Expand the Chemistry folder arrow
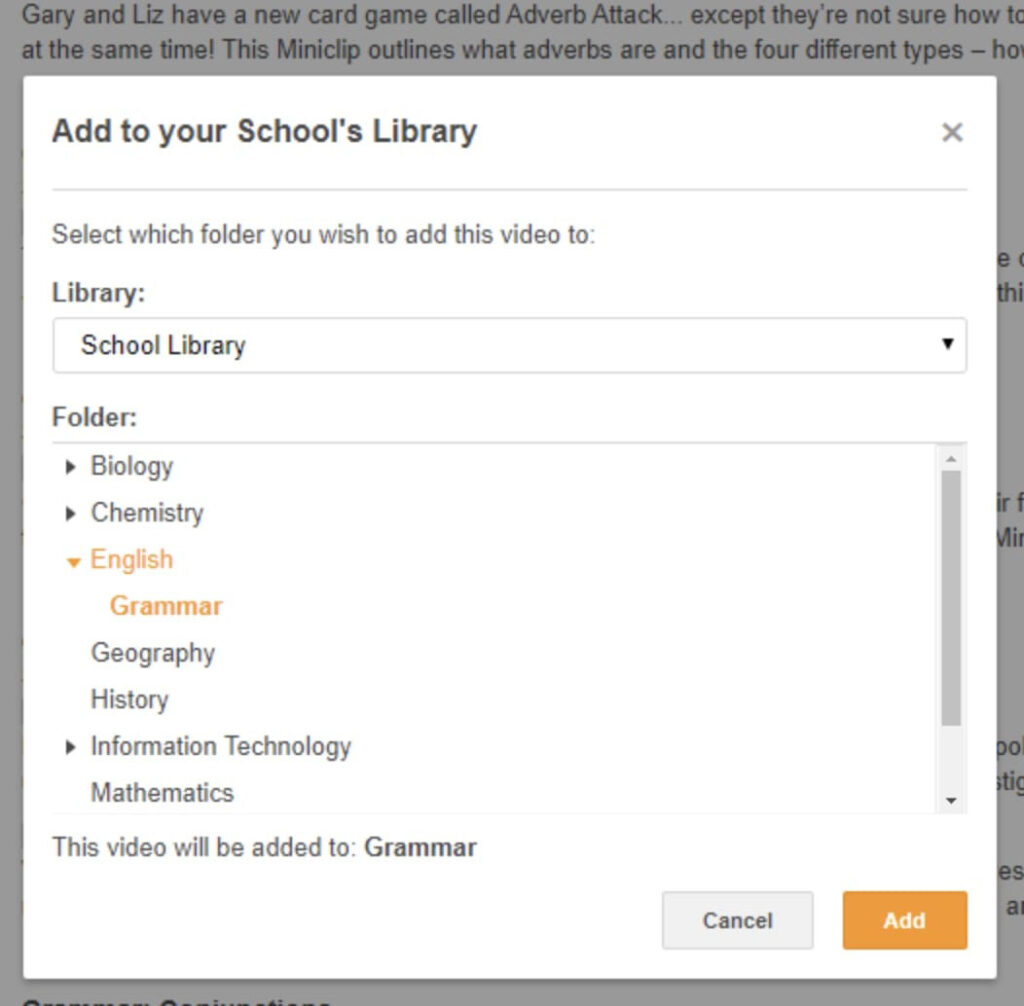The image size is (1024, 1006). 70,514
